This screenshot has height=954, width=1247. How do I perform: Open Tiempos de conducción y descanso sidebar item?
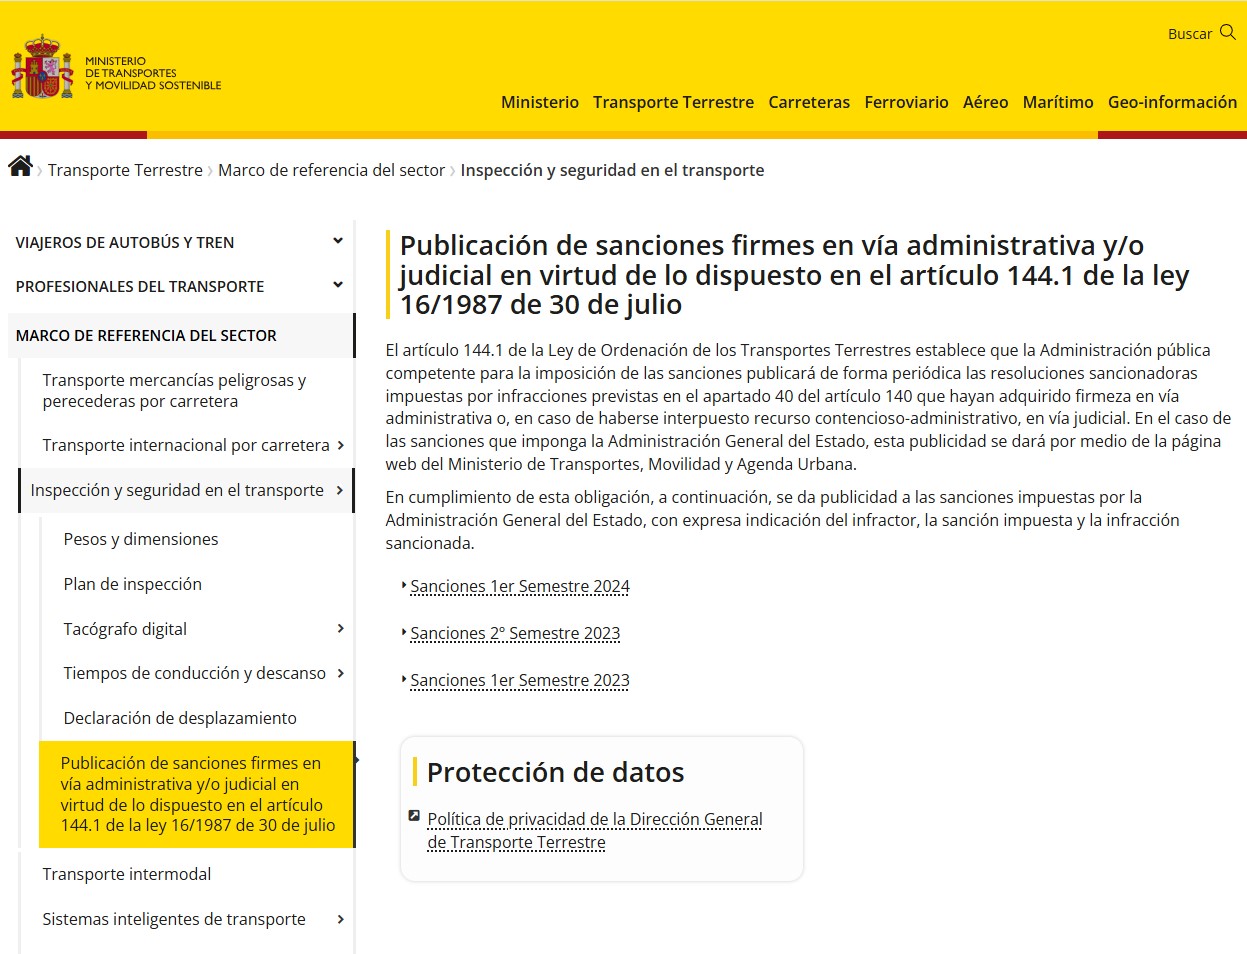point(195,673)
